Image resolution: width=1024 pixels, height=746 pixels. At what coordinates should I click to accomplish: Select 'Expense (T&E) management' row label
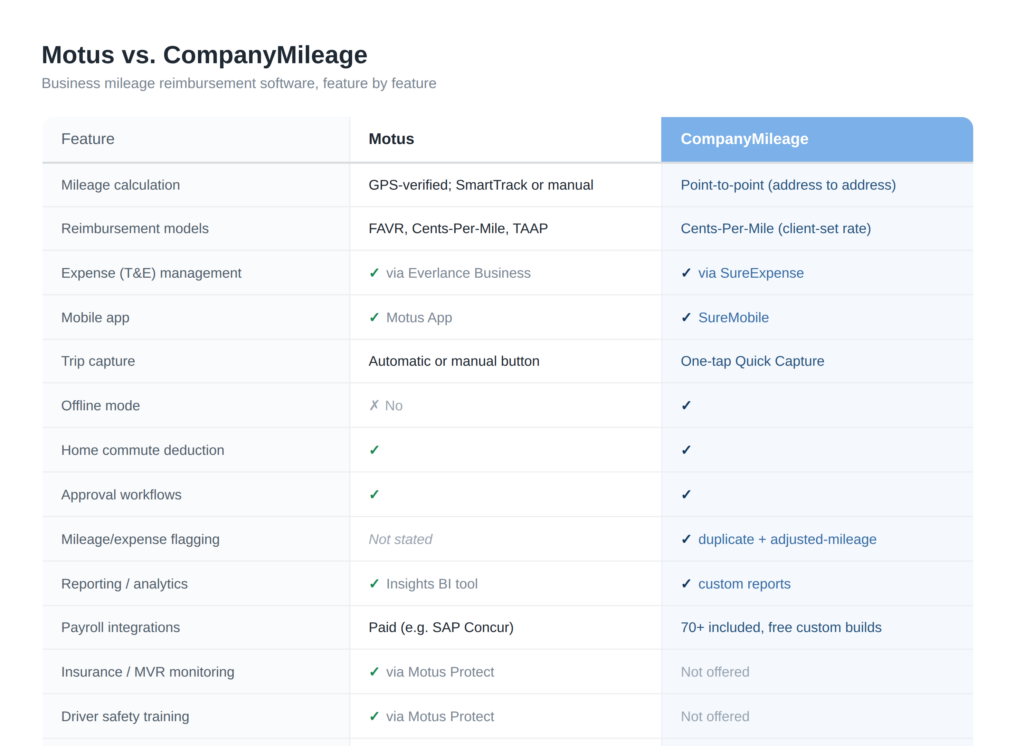point(152,273)
